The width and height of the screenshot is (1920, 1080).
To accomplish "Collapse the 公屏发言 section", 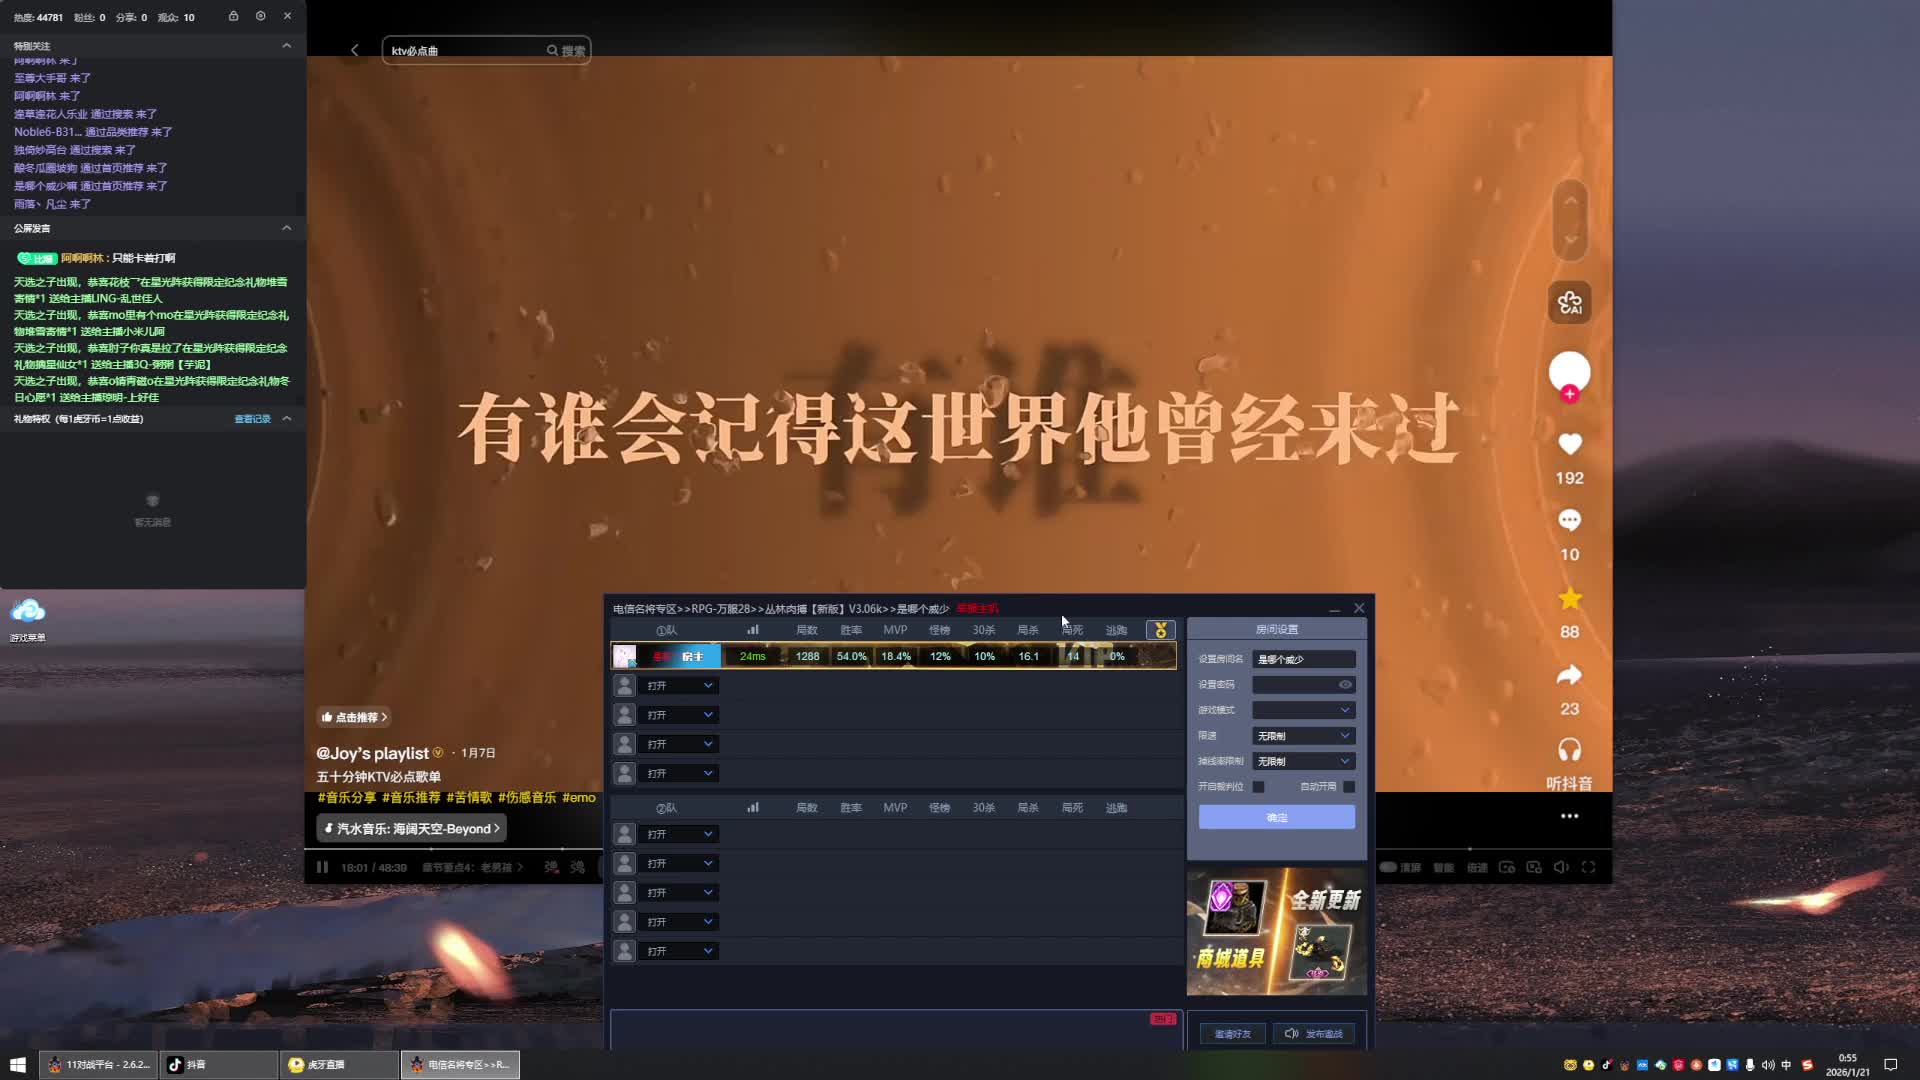I will [x=286, y=228].
